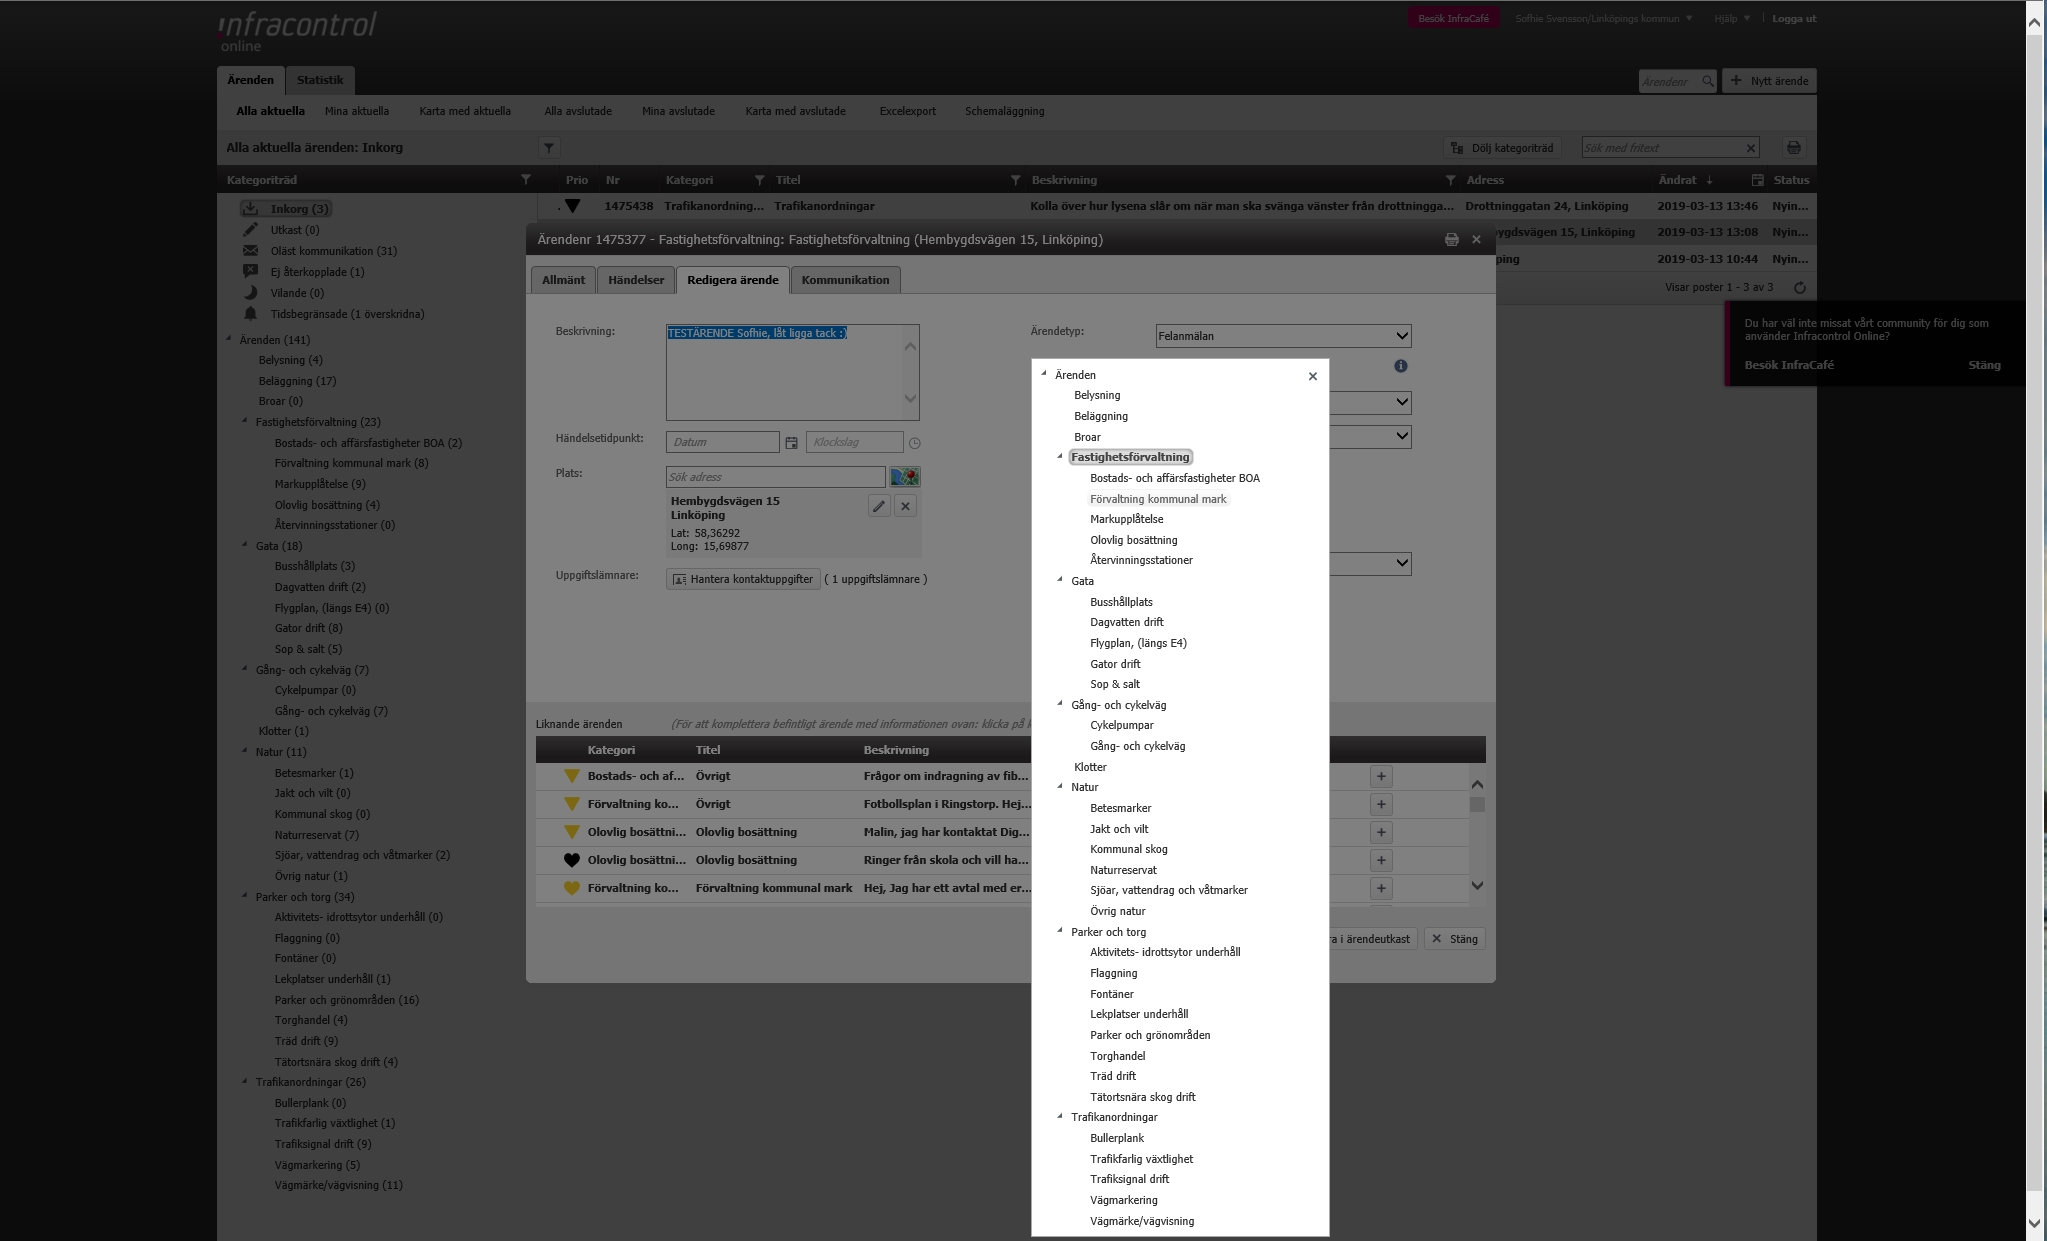Open the Kommunikation tab

point(845,280)
